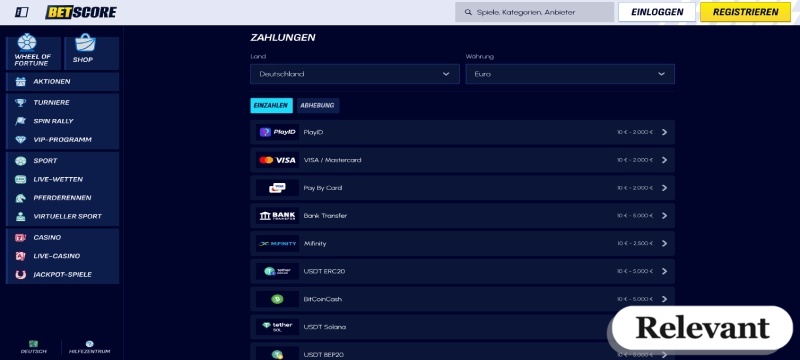Click the PlayID limit 10 € - 2.000 €

(635, 132)
